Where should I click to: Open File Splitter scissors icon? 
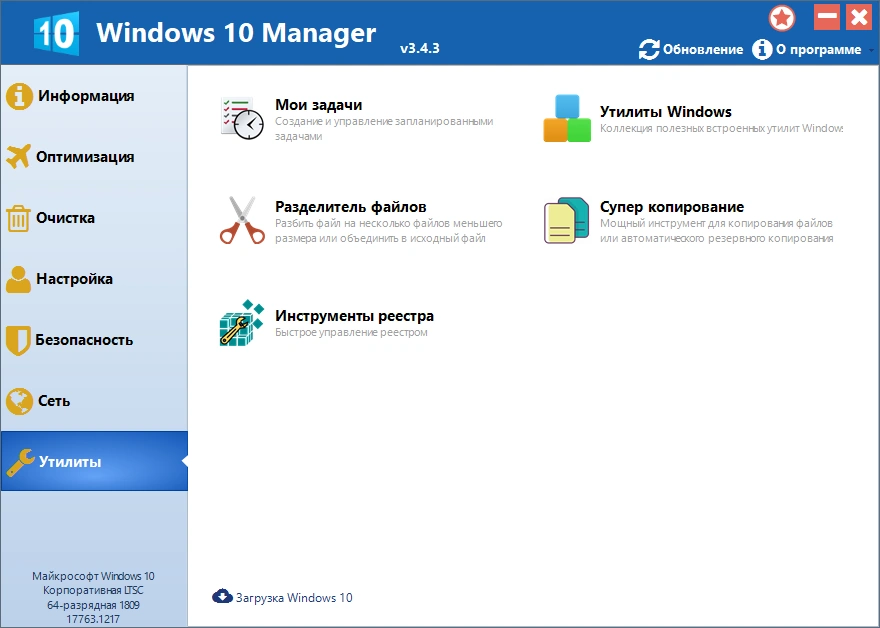point(242,220)
